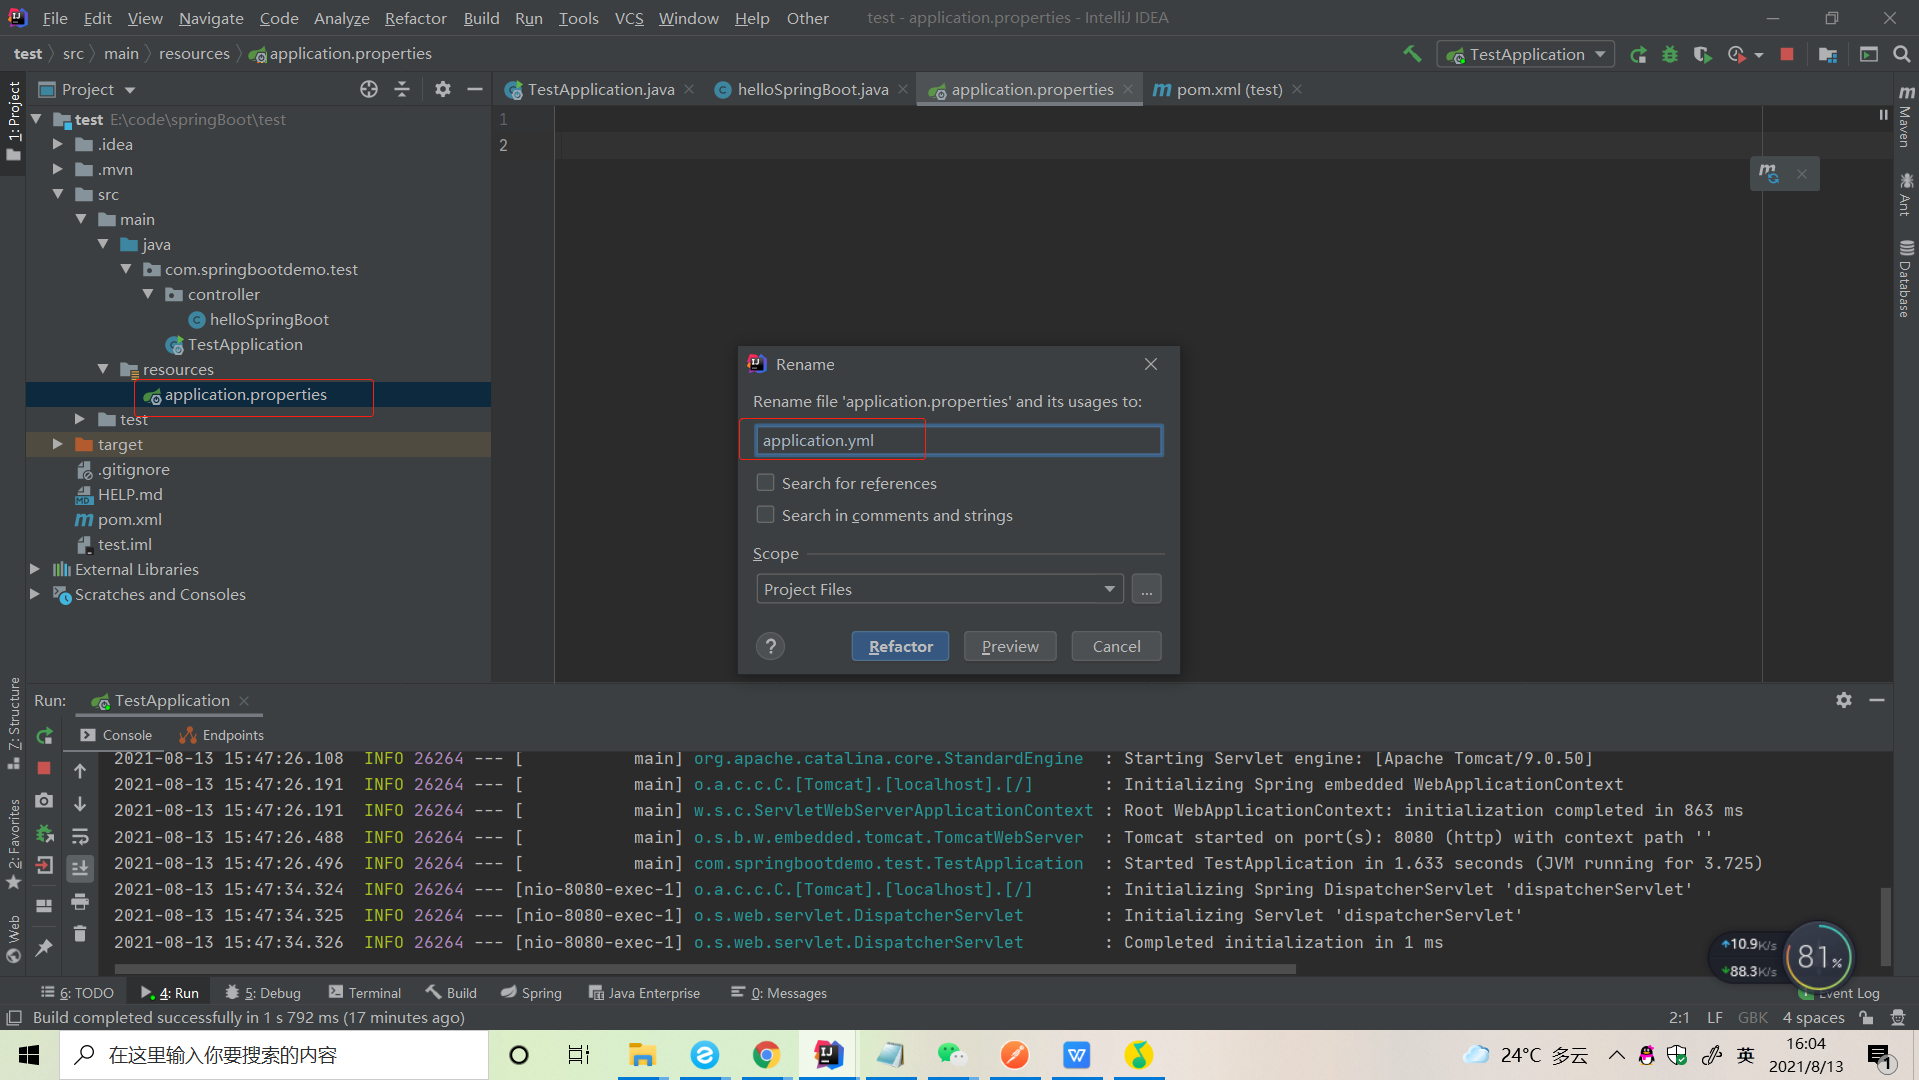Expand External Libraries node
Image resolution: width=1919 pixels, height=1080 pixels.
tap(35, 569)
